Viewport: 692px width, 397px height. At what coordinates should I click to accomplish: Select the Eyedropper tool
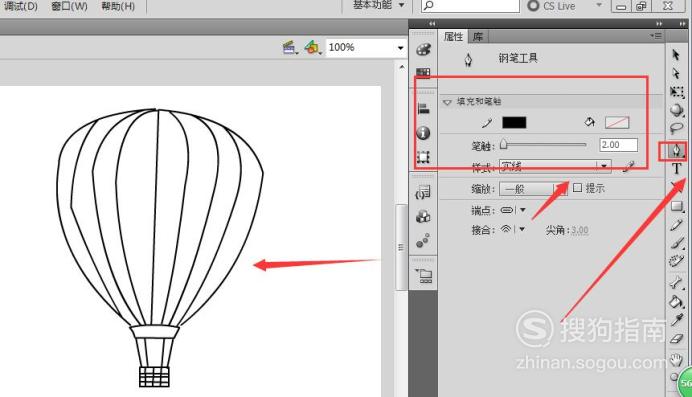click(x=677, y=320)
